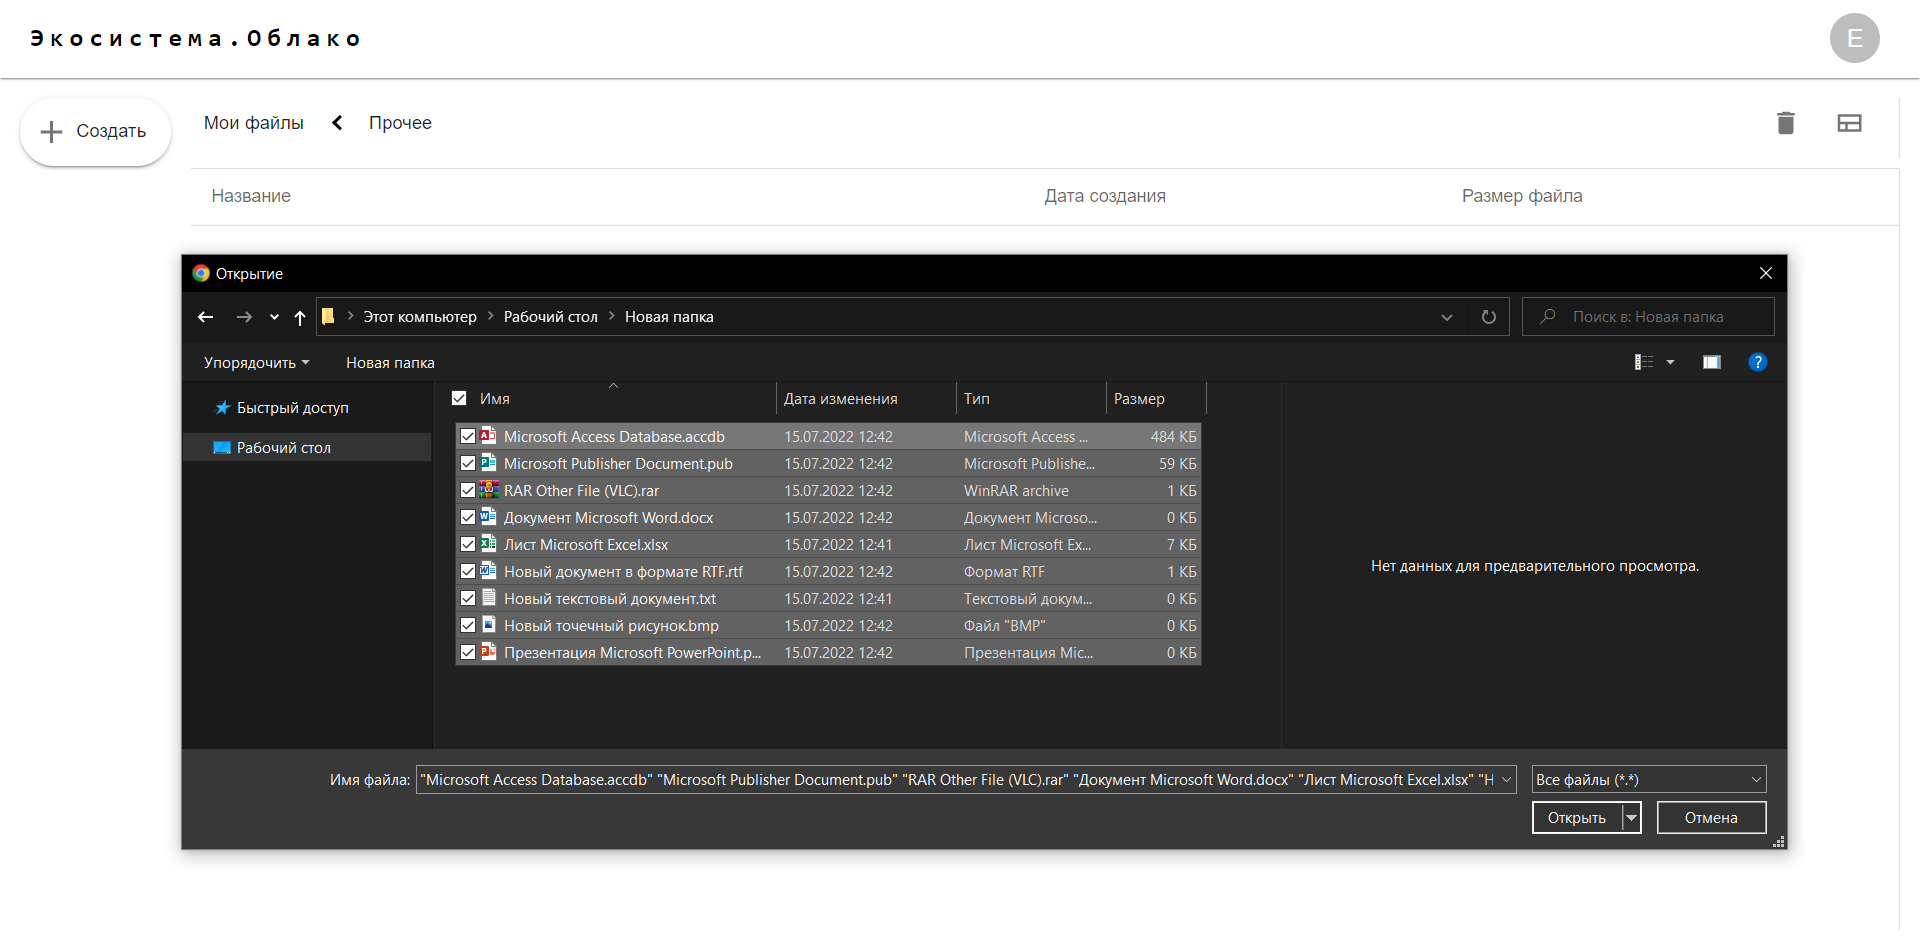
Task: Click the Access database file icon
Action: 488,436
